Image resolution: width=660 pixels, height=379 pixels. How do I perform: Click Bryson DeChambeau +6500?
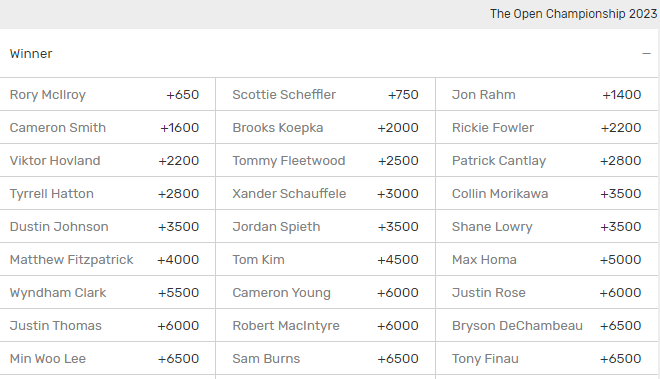pos(546,325)
